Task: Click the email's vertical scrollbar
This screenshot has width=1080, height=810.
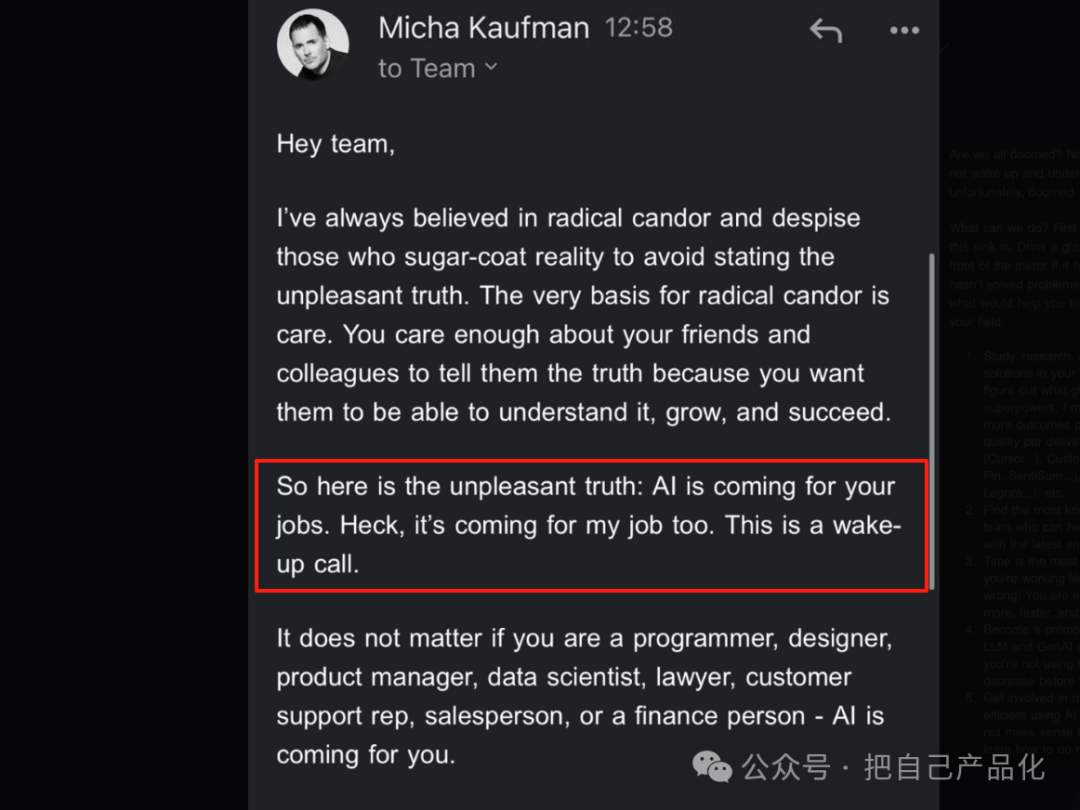Action: pyautogui.click(x=932, y=422)
